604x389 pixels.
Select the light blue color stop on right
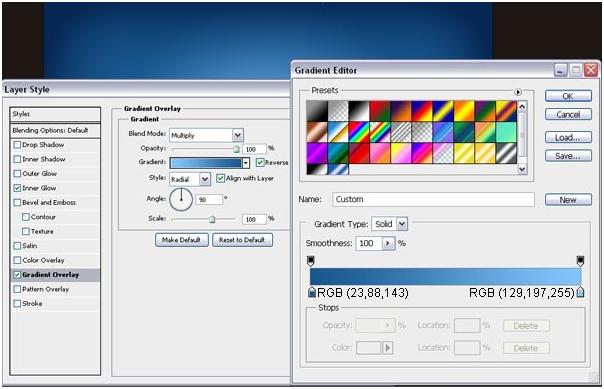(580, 292)
